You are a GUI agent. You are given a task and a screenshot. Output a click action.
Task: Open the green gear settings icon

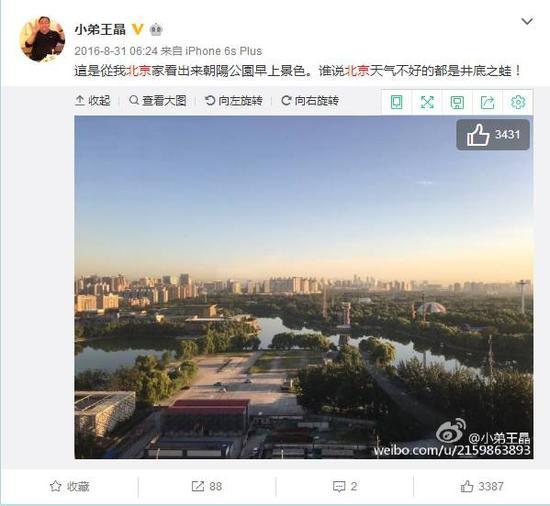tap(518, 102)
